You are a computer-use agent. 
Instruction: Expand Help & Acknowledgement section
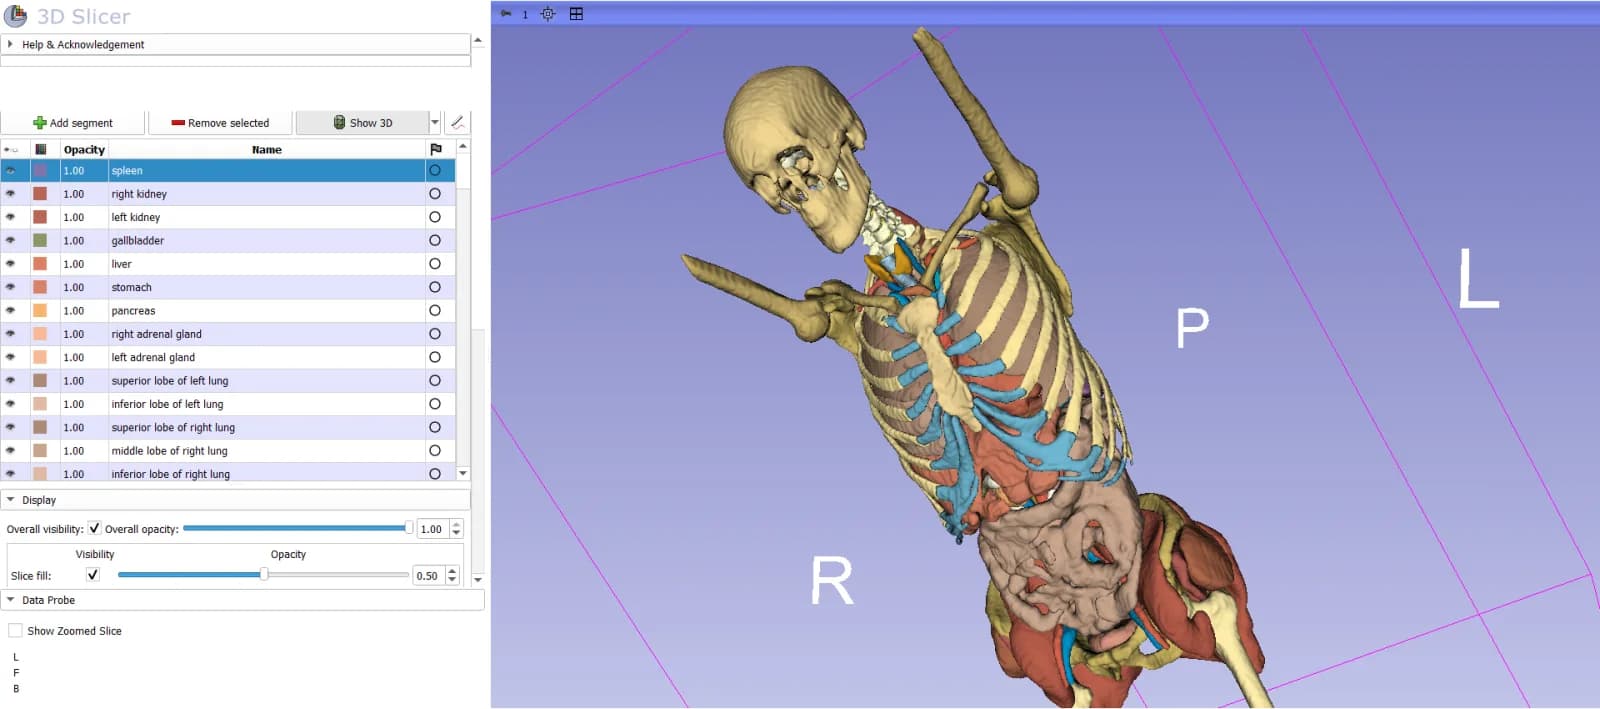pos(235,44)
